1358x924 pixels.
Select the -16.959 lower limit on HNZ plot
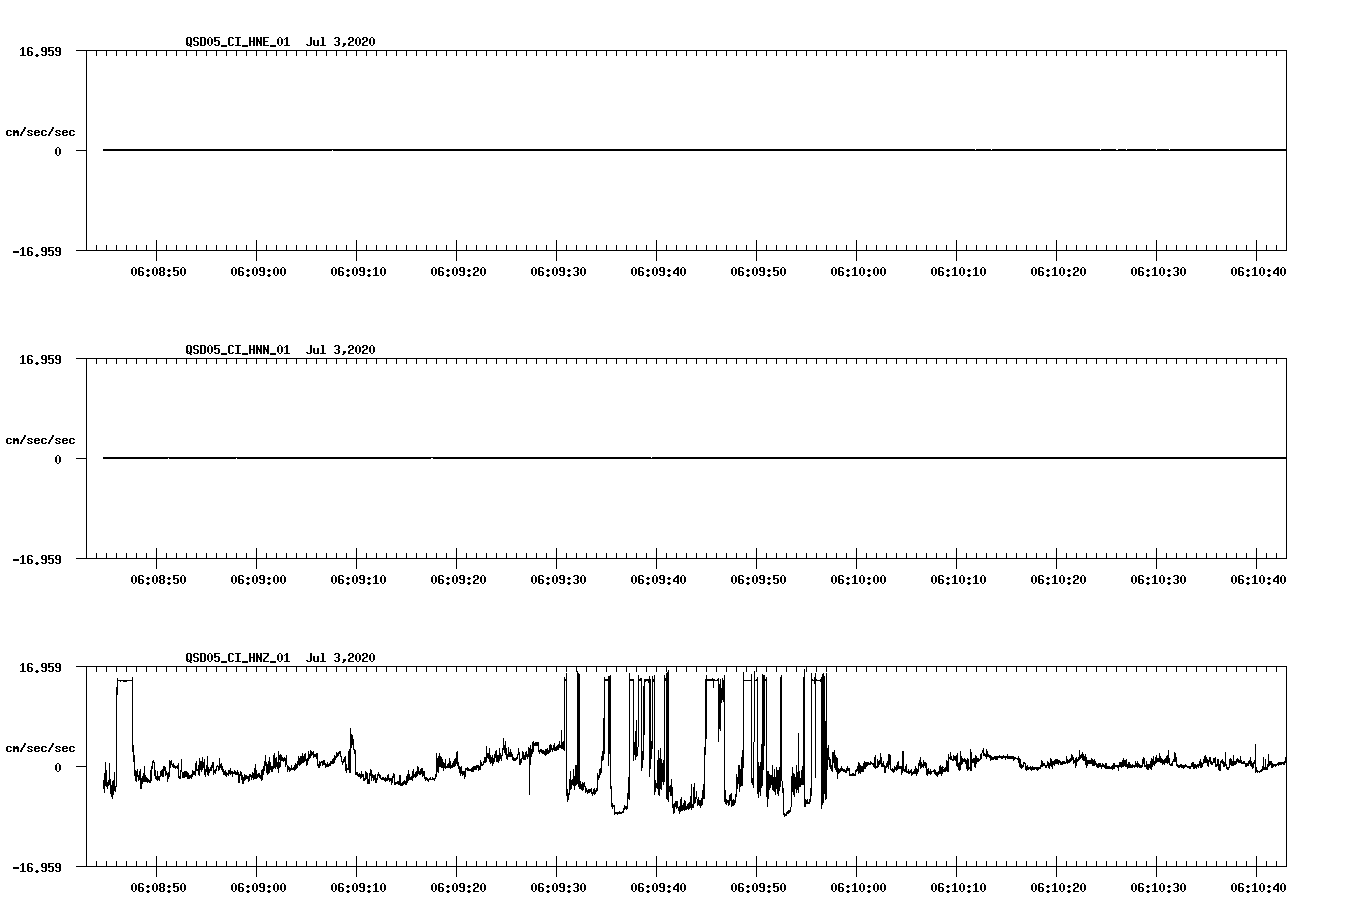37,868
